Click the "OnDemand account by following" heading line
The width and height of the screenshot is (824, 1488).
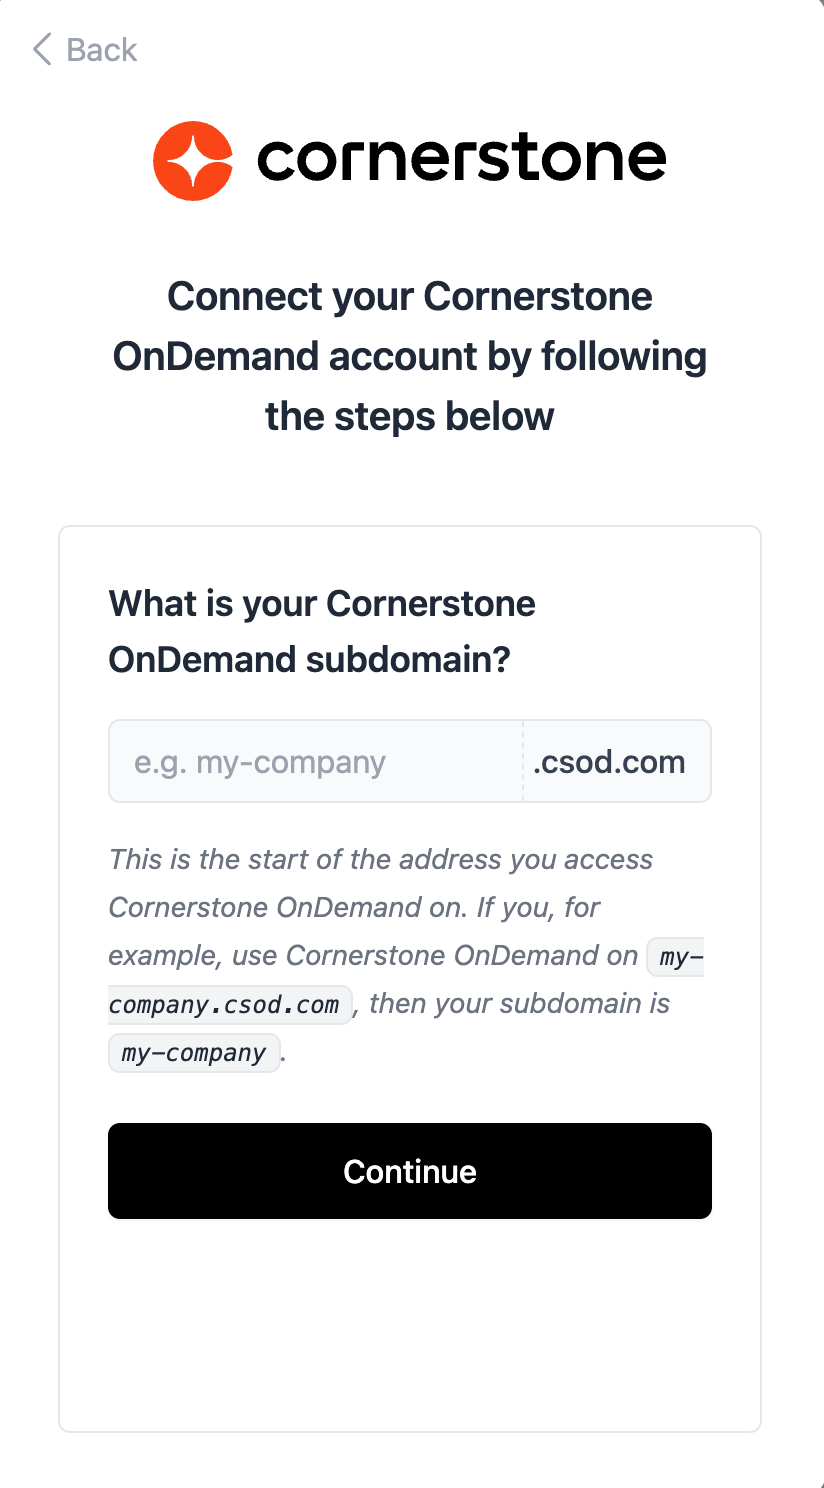[410, 356]
